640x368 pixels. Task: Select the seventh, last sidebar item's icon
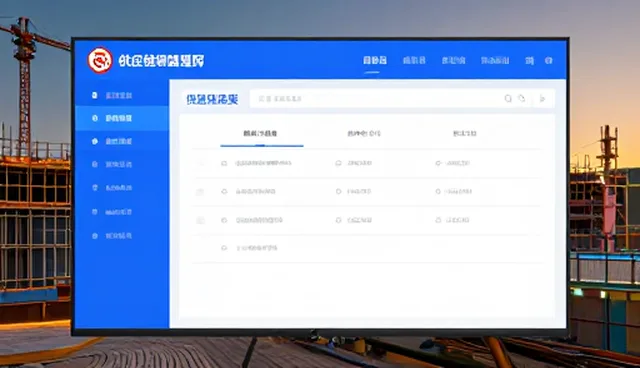point(95,235)
